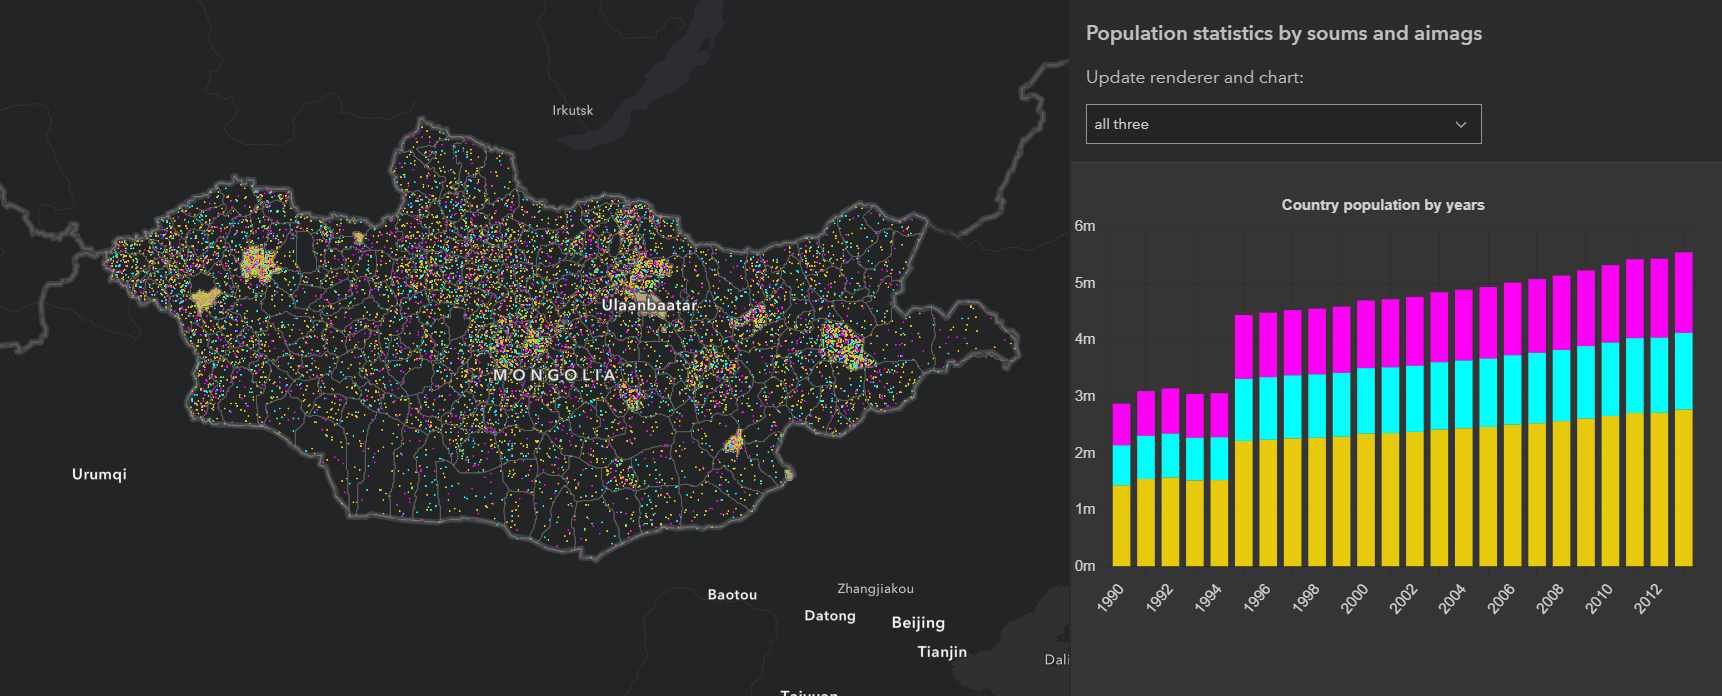The width and height of the screenshot is (1722, 696).
Task: Click the 6m label on the chart y-axis
Action: coord(1085,226)
